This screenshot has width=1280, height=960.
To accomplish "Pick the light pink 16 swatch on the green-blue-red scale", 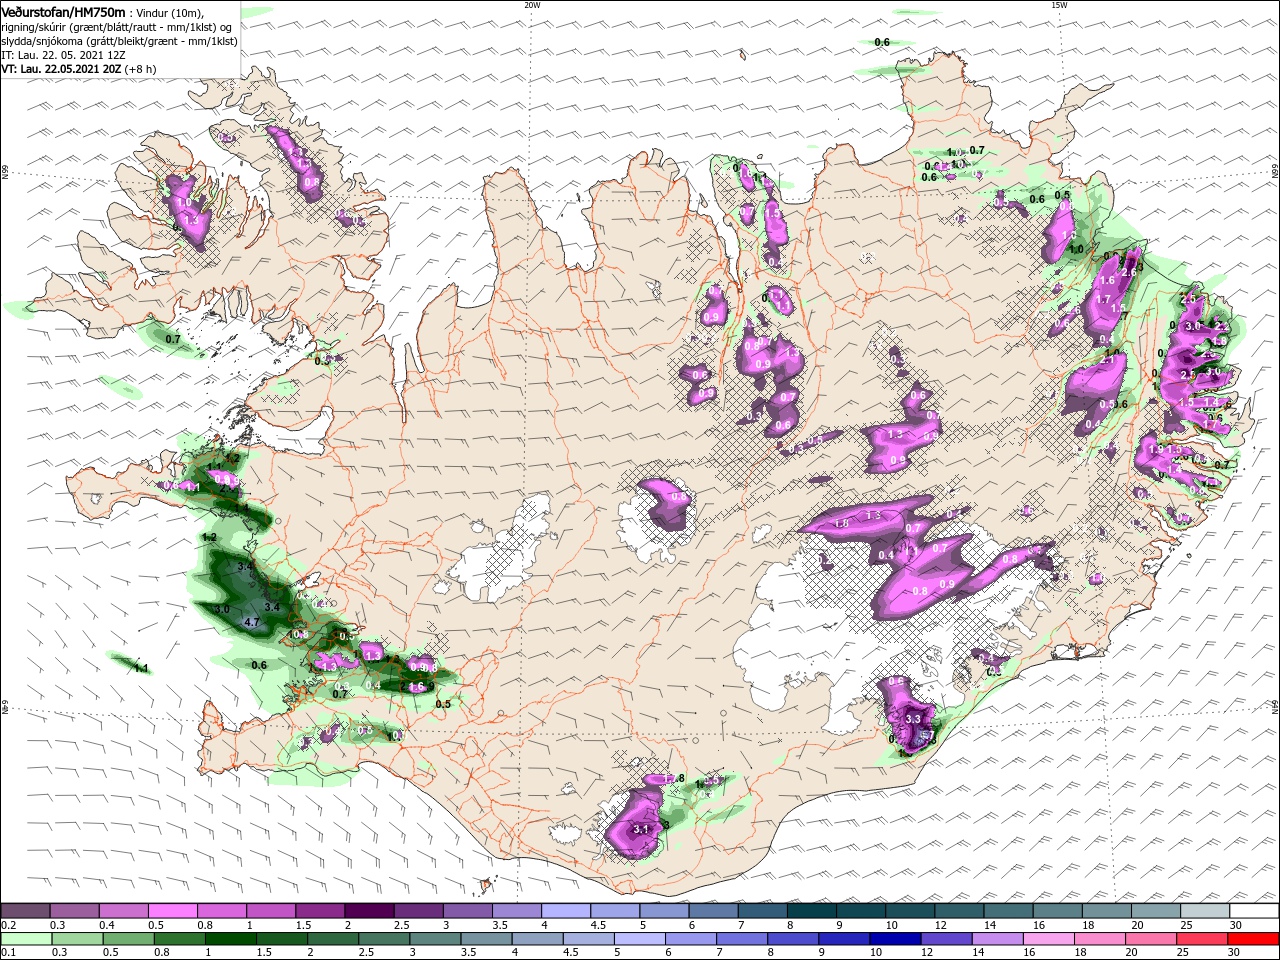I will [x=1048, y=939].
